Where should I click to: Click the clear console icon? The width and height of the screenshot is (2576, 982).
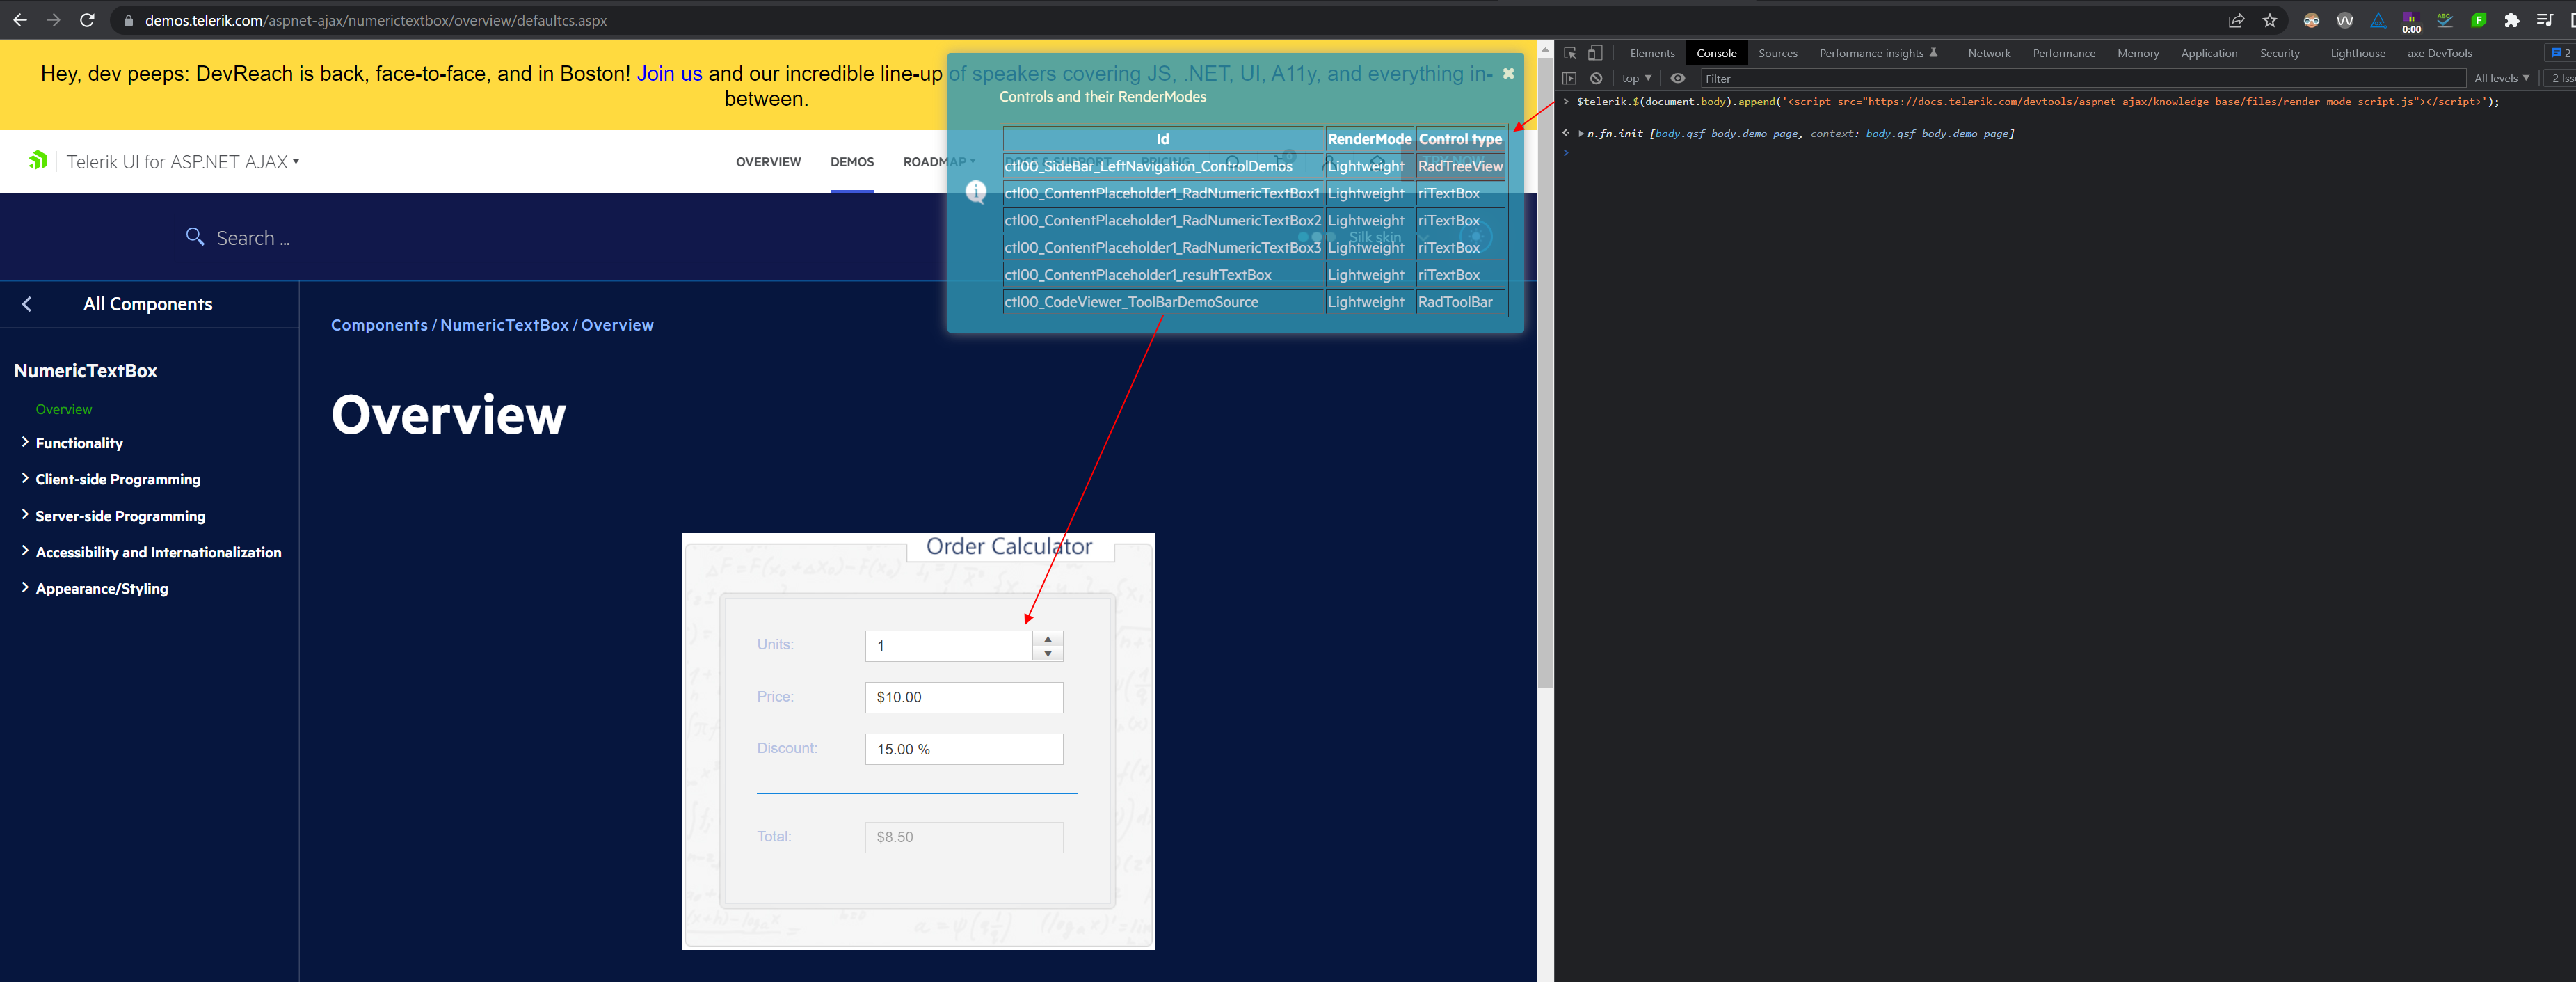click(1596, 78)
